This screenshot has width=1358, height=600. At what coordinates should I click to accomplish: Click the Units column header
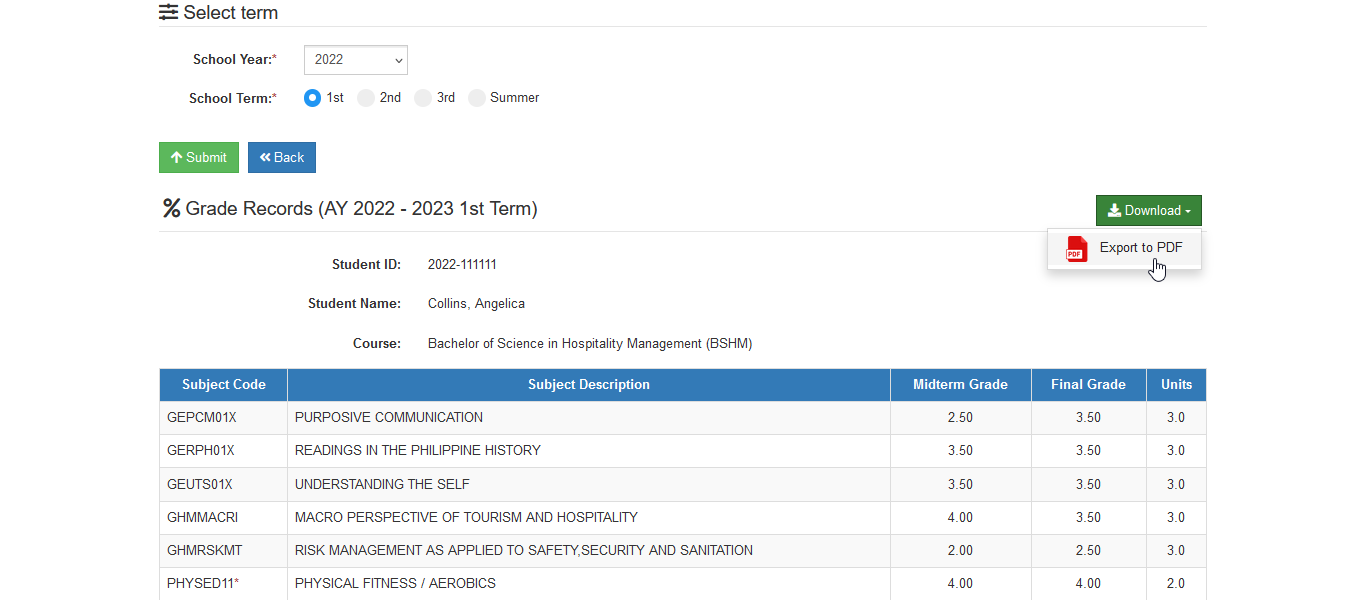click(1176, 385)
